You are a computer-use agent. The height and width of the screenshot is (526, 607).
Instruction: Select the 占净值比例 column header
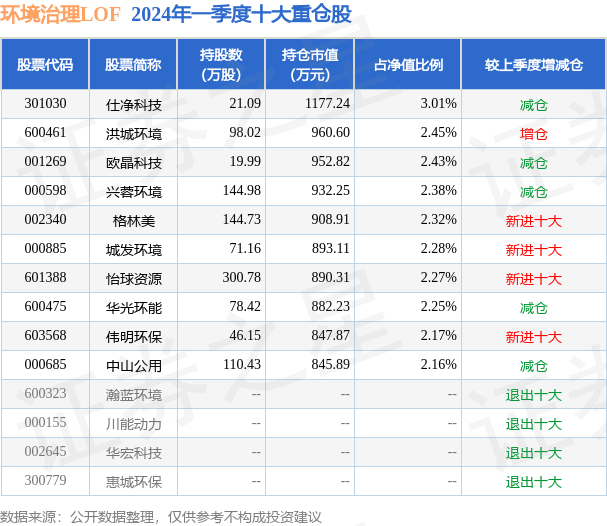pyautogui.click(x=408, y=65)
